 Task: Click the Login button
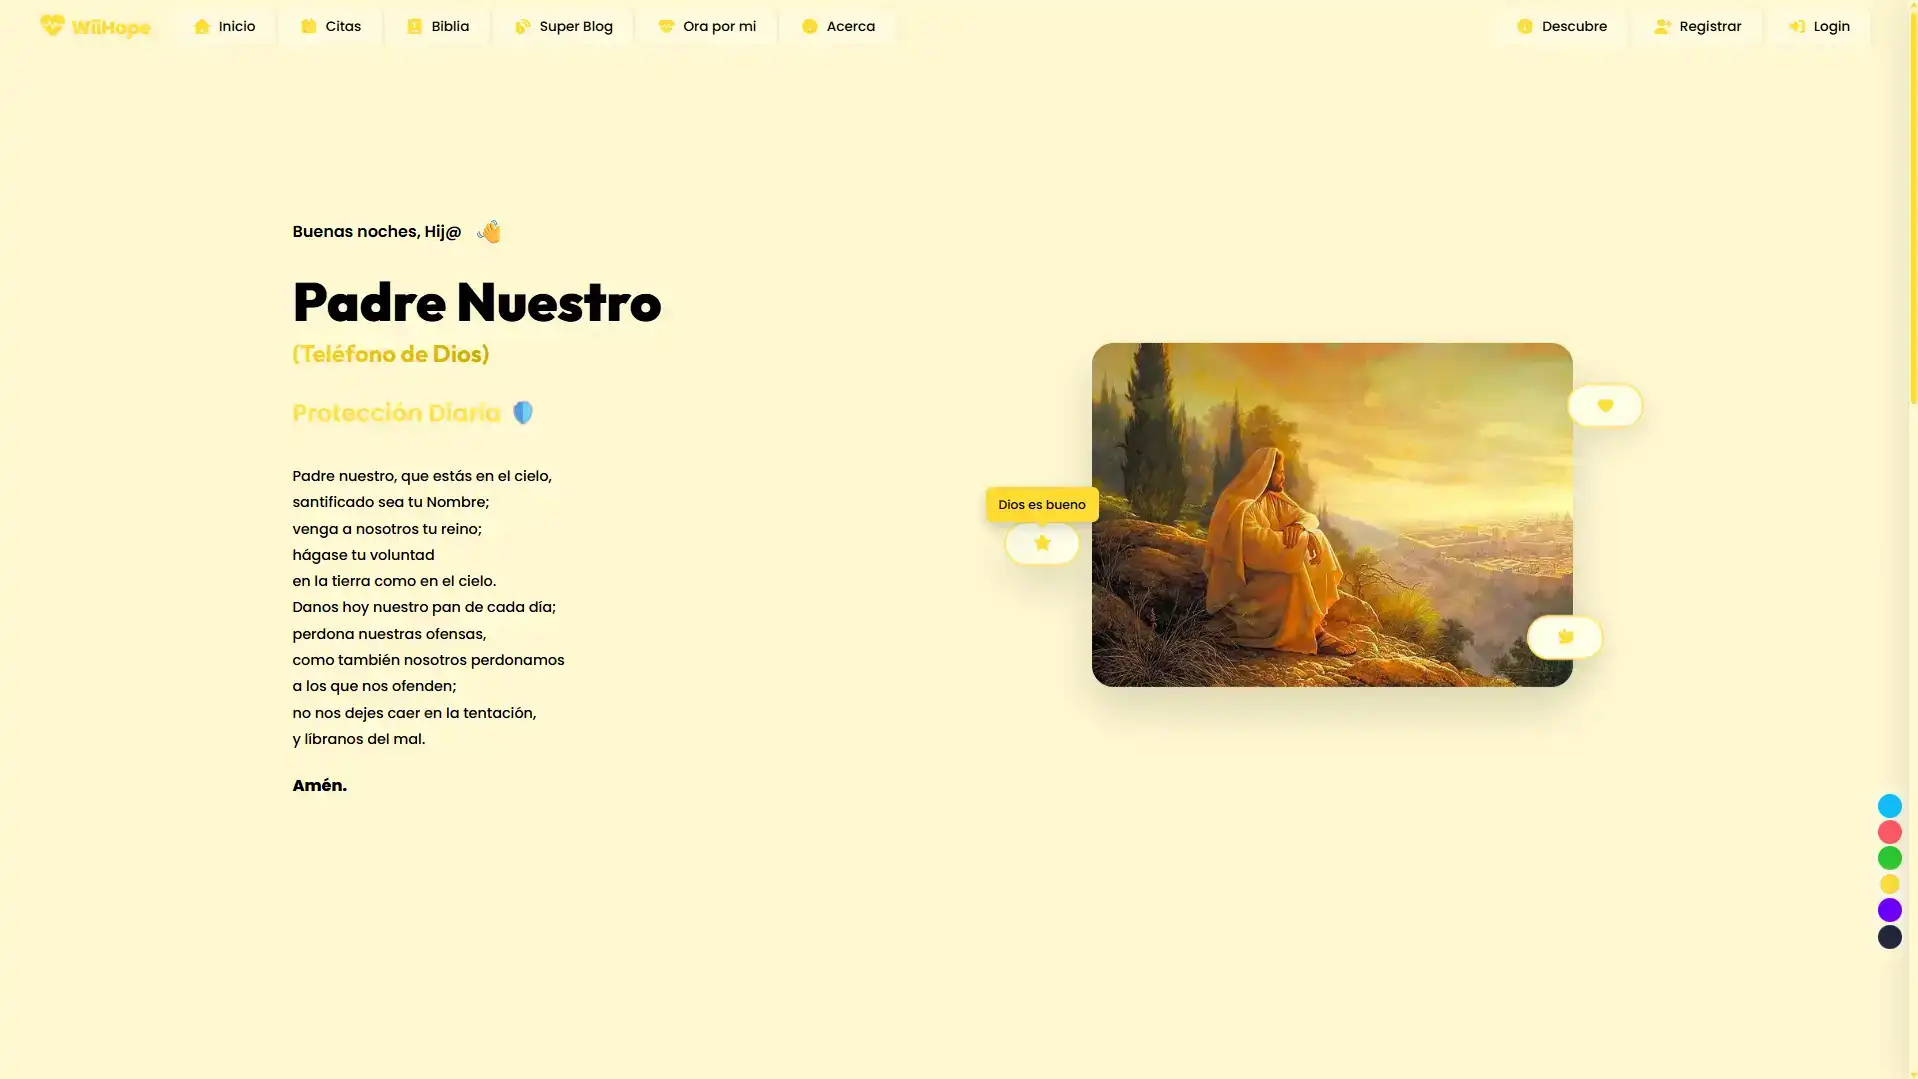click(1819, 26)
